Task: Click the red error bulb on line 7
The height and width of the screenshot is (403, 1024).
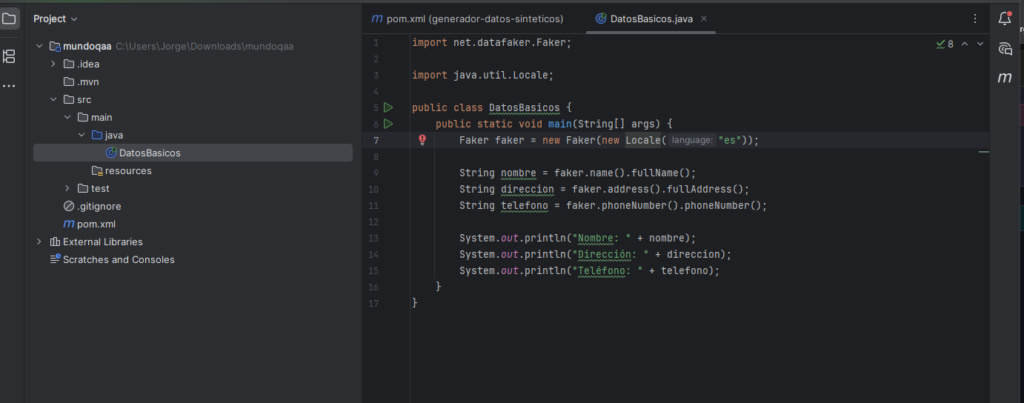Action: (422, 140)
